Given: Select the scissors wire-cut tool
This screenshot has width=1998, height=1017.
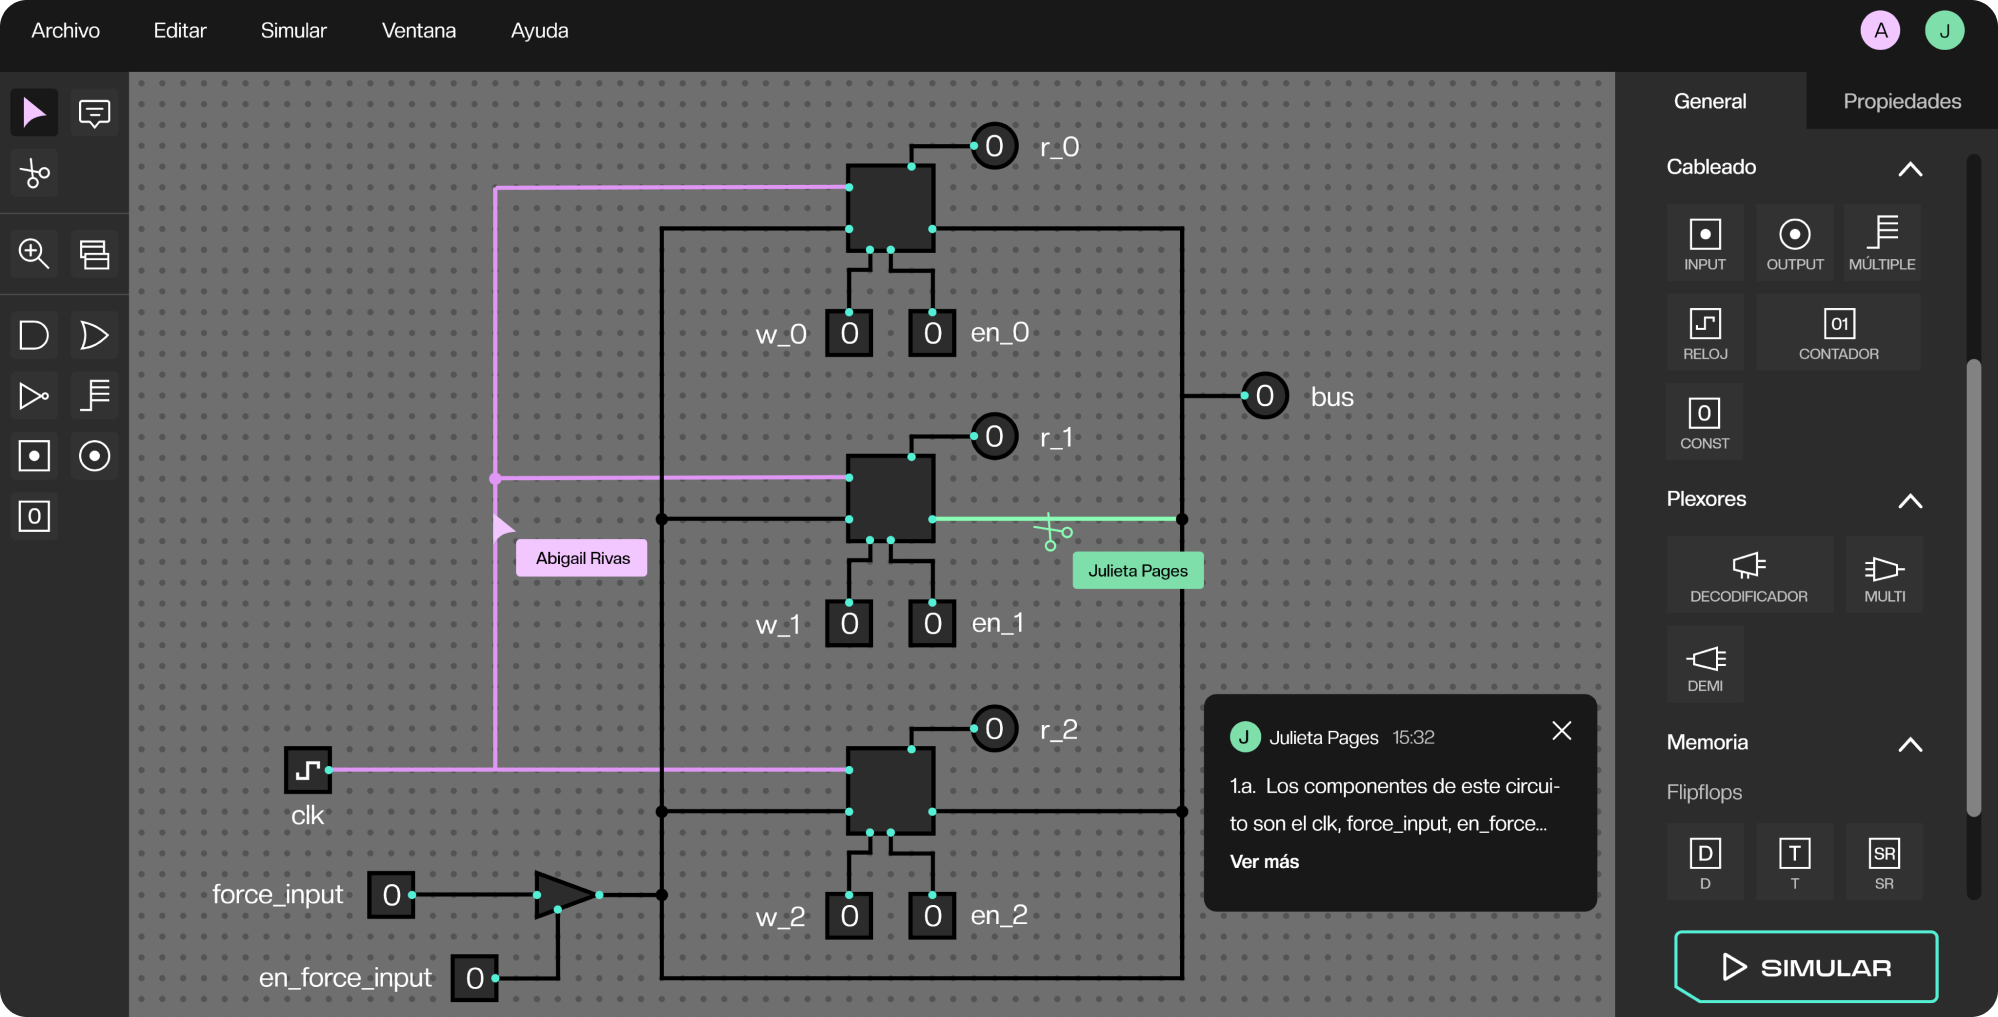Looking at the screenshot, I should (x=34, y=174).
